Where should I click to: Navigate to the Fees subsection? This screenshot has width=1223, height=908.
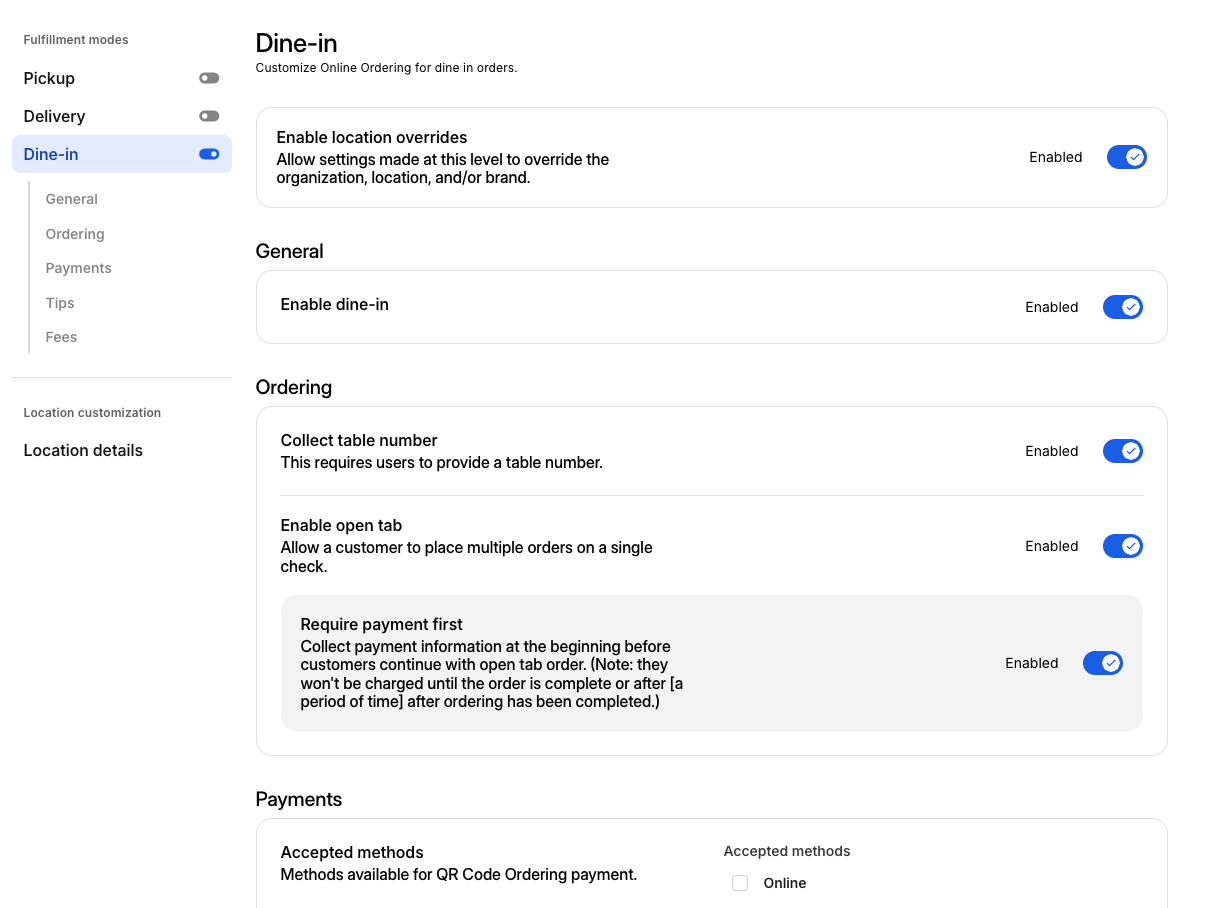(x=61, y=337)
